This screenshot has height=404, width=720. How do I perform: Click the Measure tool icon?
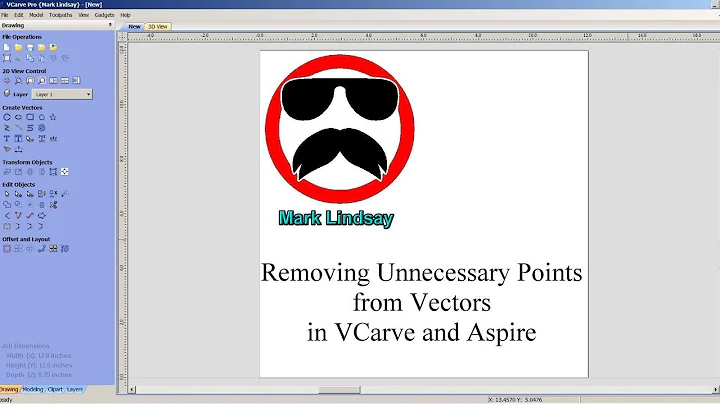point(65,194)
